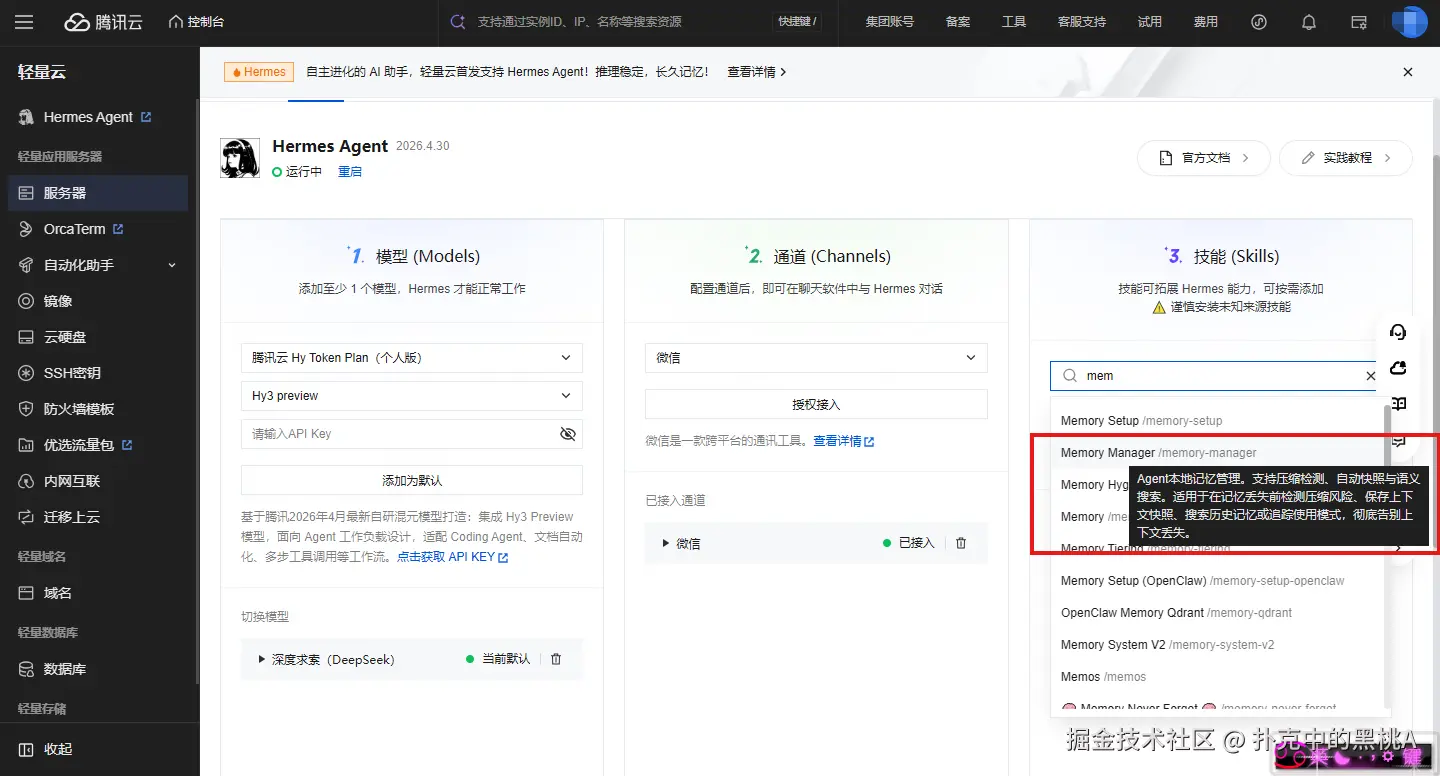
Task: Click the floating cloud assistant icon
Action: coord(1398,368)
